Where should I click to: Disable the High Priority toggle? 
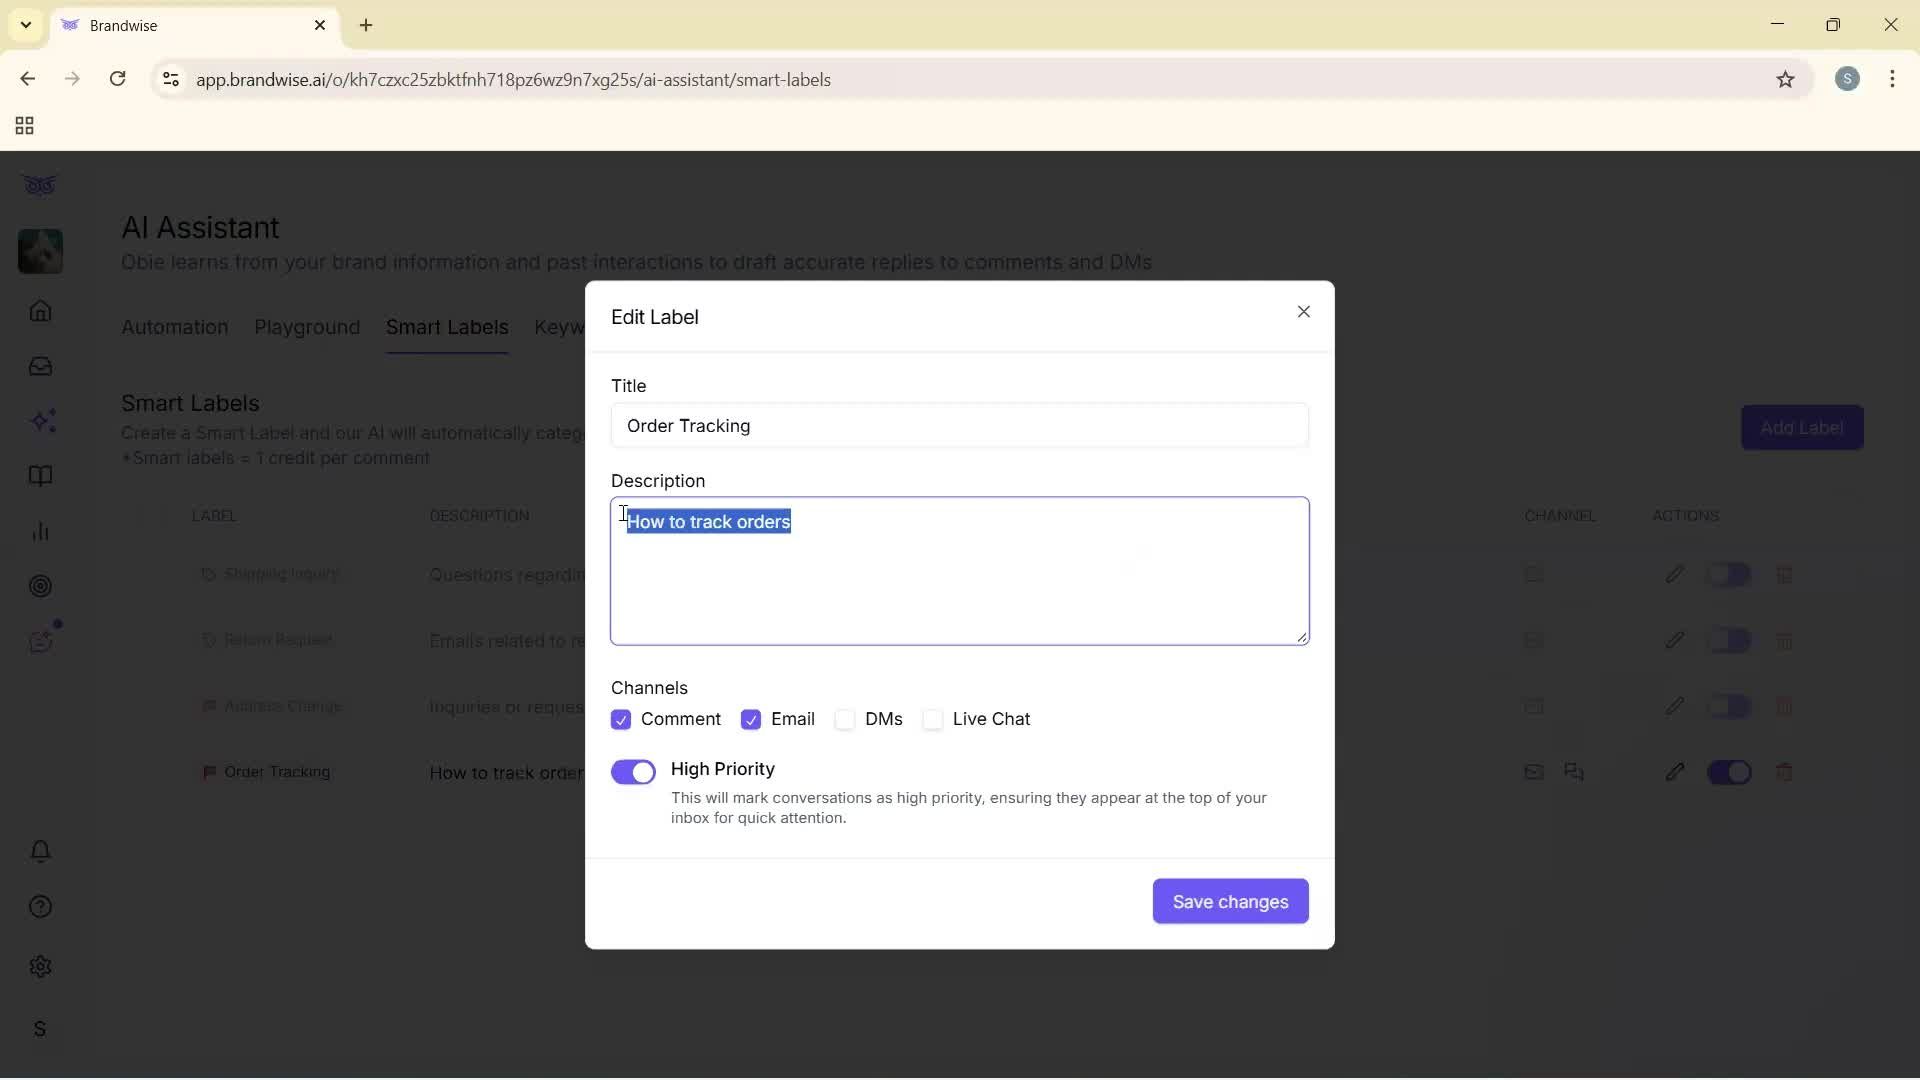[x=633, y=771]
